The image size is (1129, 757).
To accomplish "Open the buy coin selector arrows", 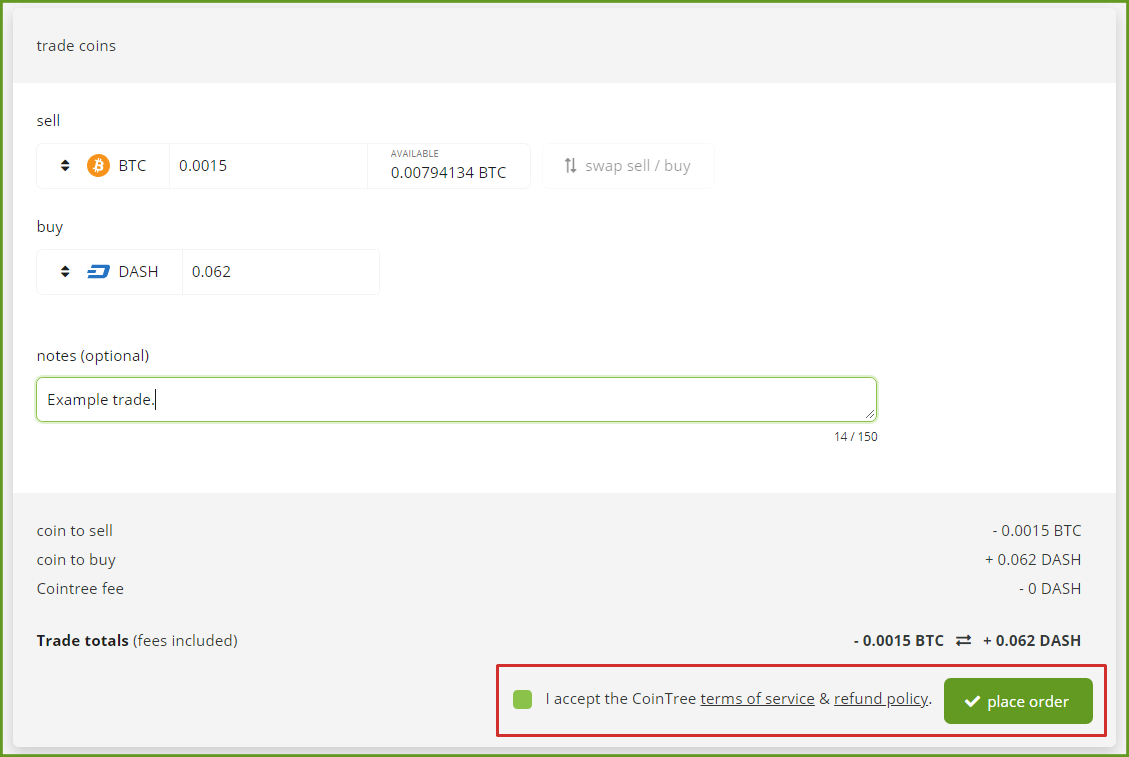I will (65, 272).
